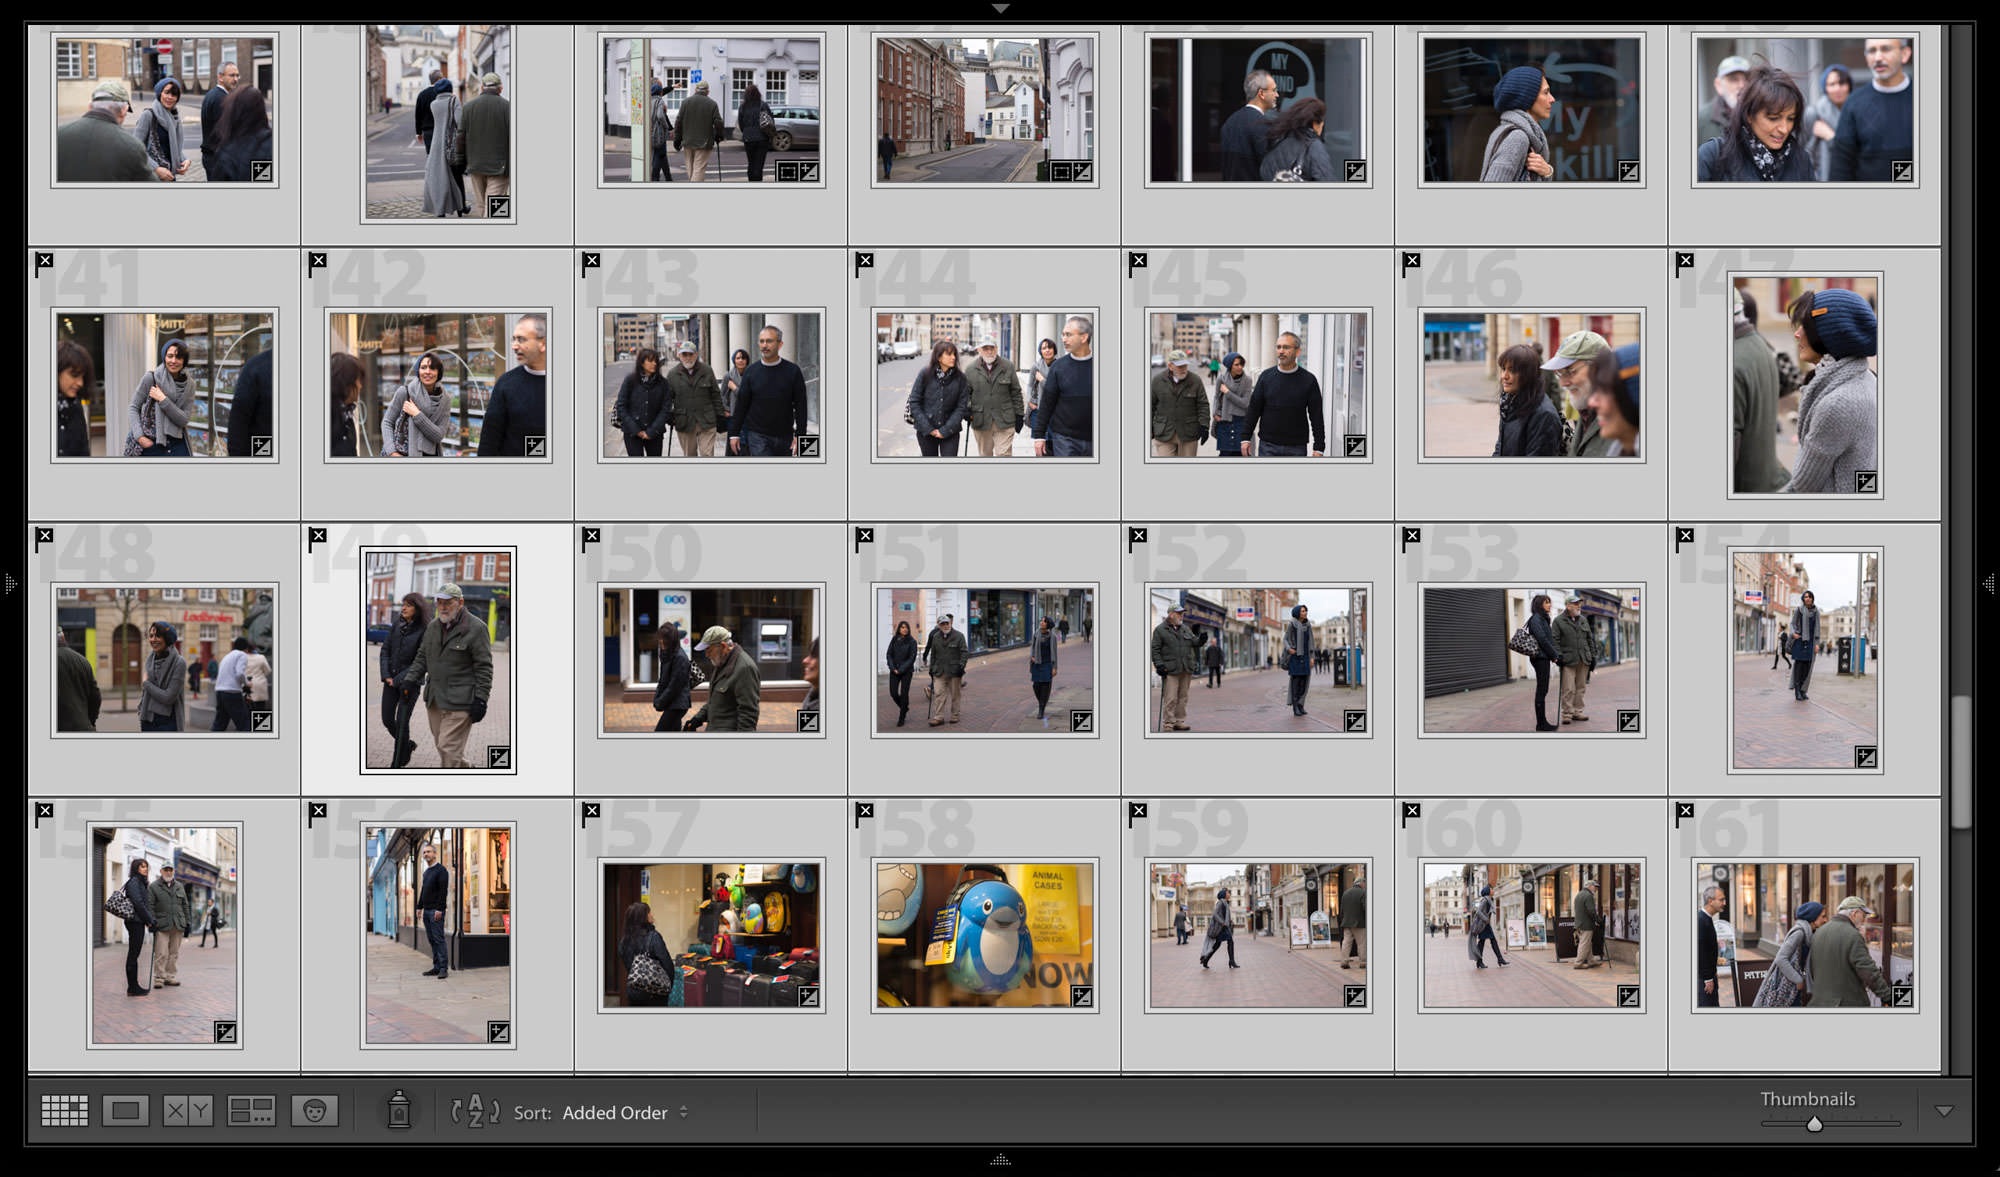Click the sort direction A-Z icon
Image resolution: width=2000 pixels, height=1177 pixels.
click(476, 1112)
